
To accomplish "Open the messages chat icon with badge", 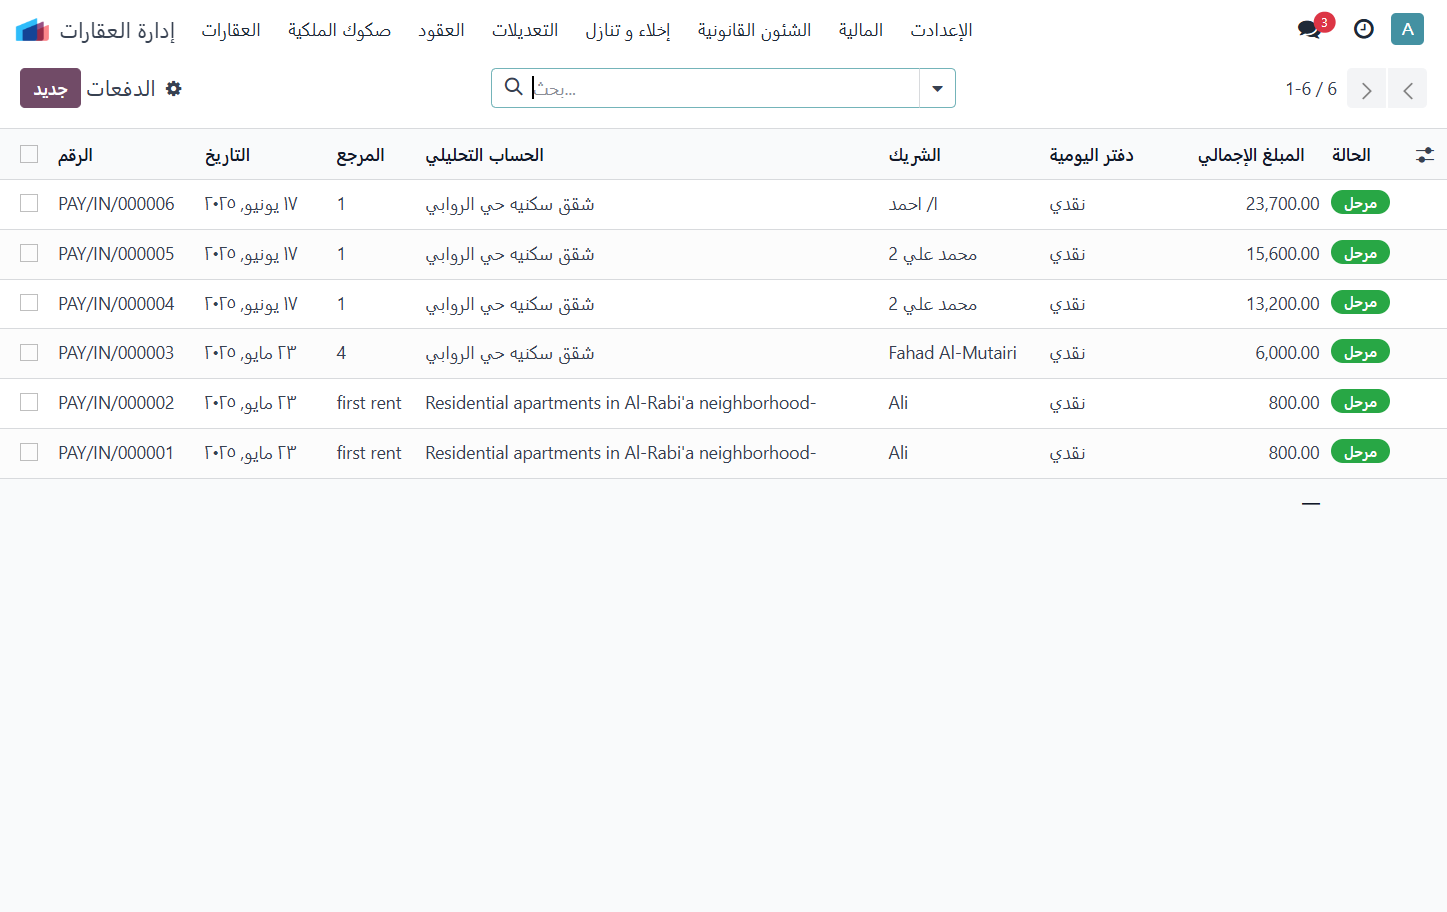I will click(x=1310, y=29).
